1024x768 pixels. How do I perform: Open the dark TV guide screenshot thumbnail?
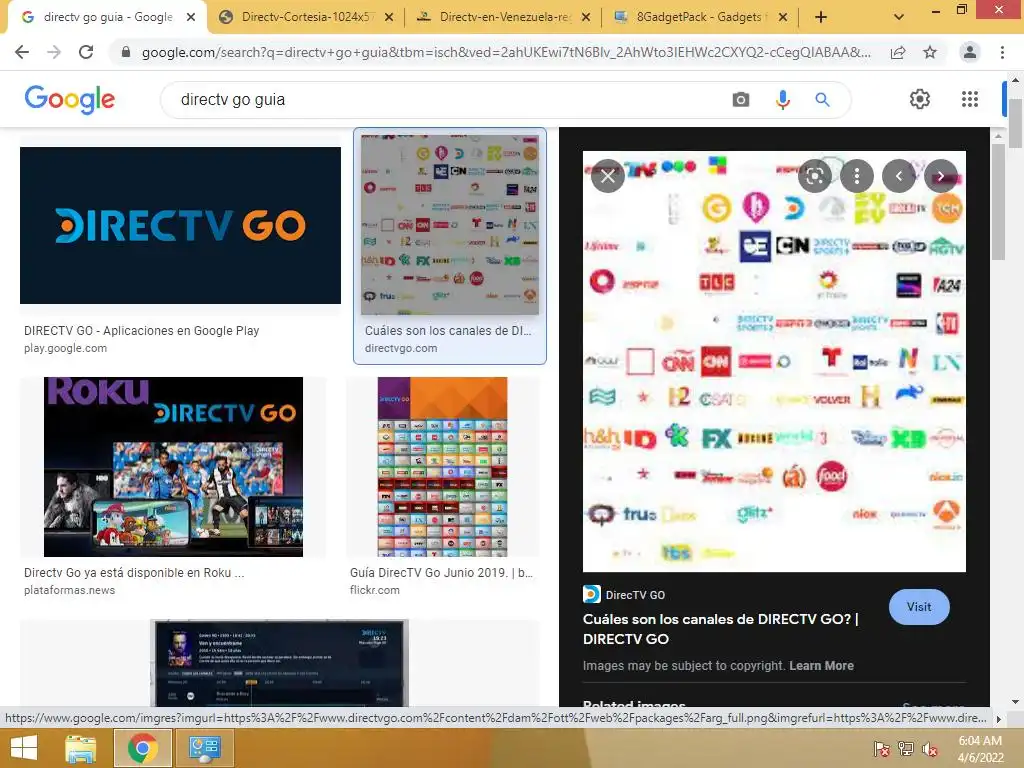click(x=280, y=663)
